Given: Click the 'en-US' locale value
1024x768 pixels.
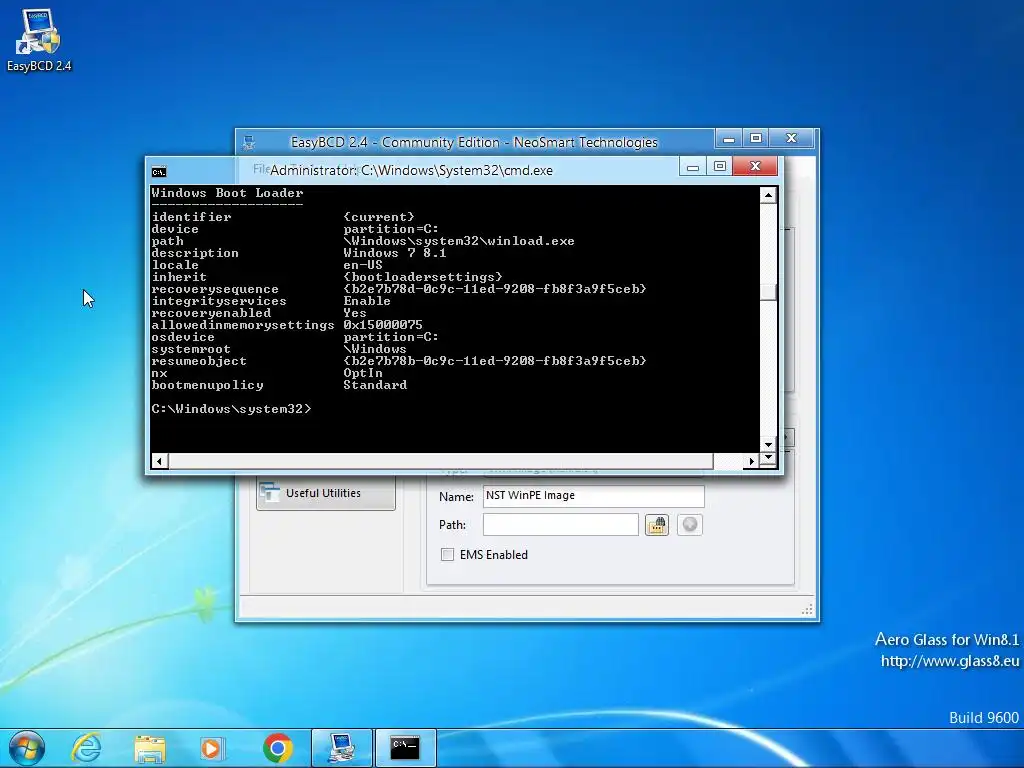Looking at the screenshot, I should click(363, 264).
